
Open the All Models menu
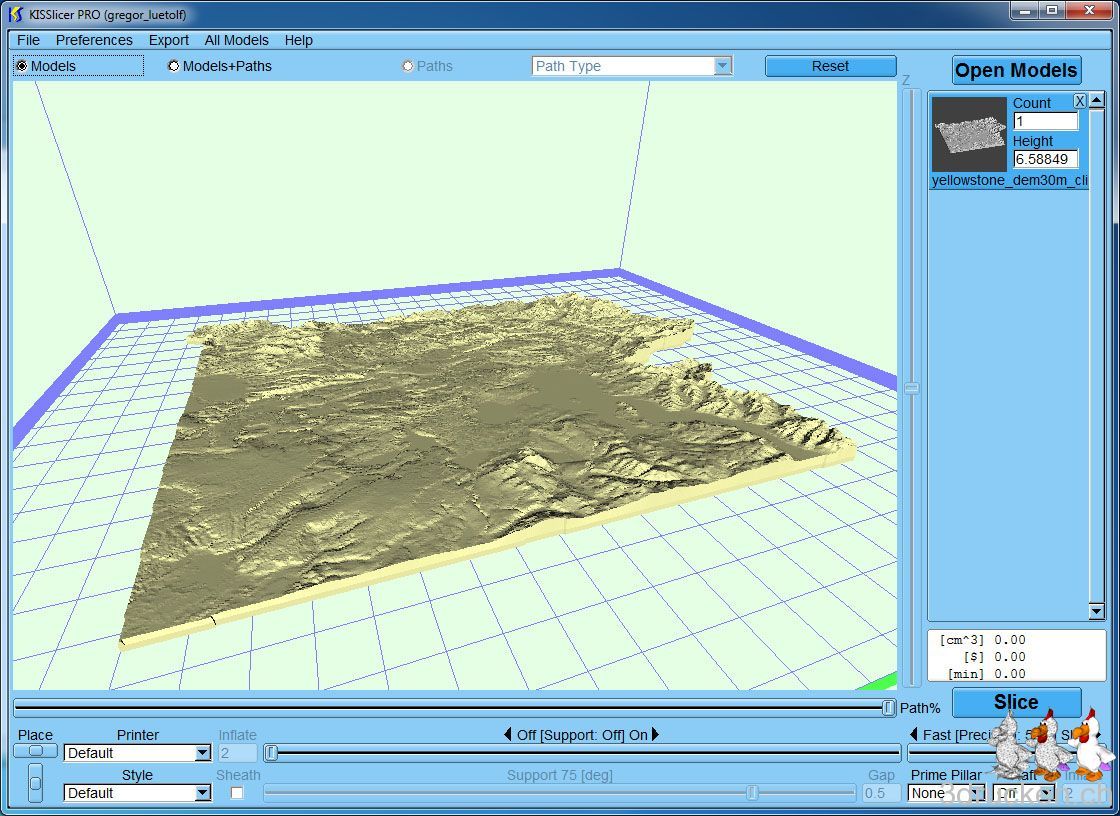point(236,40)
